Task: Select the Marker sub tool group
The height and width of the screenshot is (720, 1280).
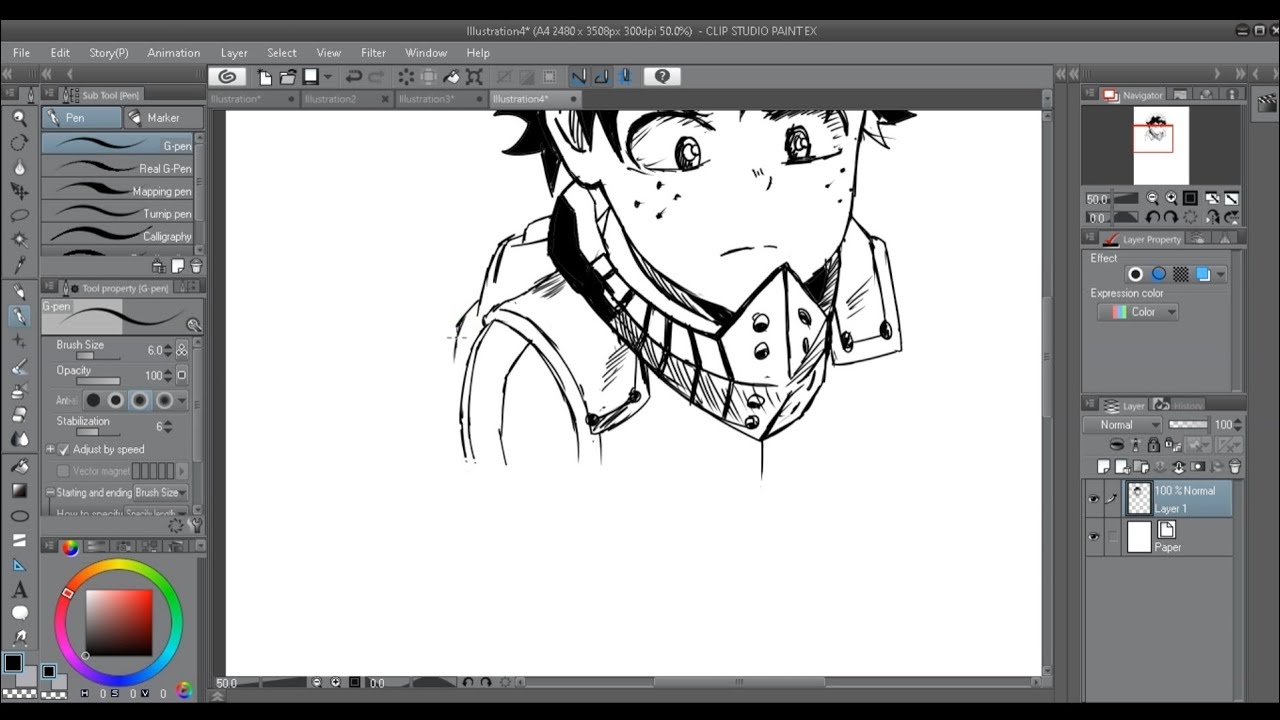Action: click(x=163, y=118)
